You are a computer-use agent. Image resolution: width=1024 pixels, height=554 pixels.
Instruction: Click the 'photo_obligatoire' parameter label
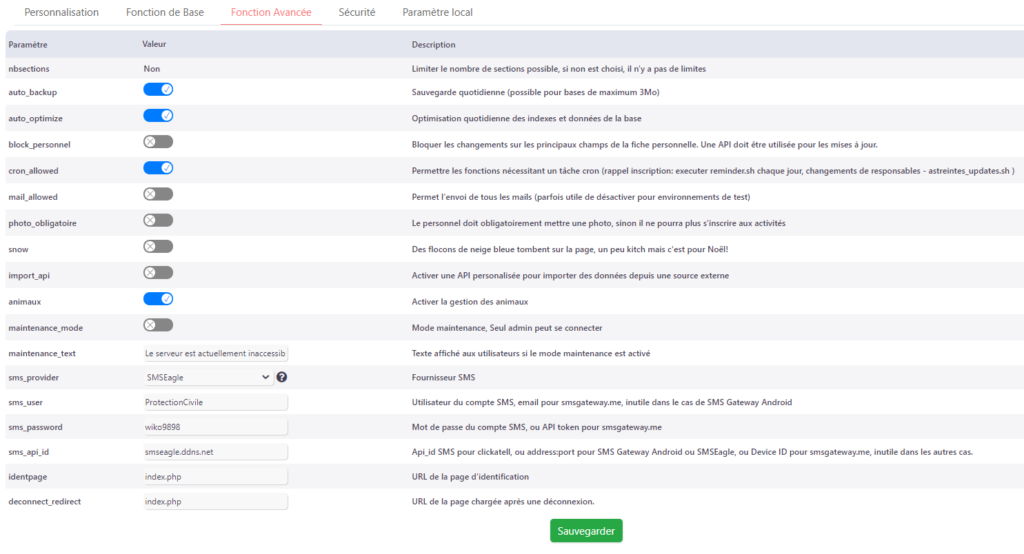(42, 223)
